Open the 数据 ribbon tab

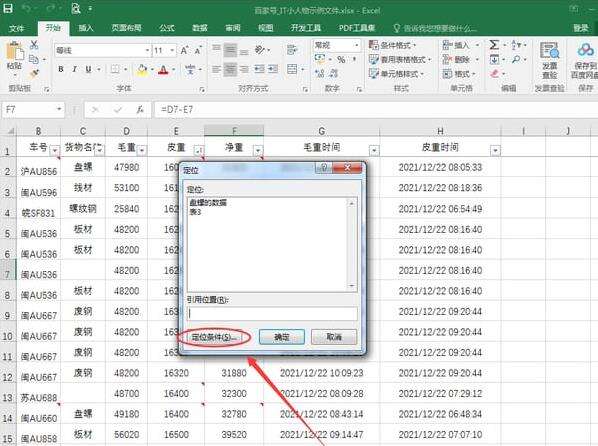(200, 28)
